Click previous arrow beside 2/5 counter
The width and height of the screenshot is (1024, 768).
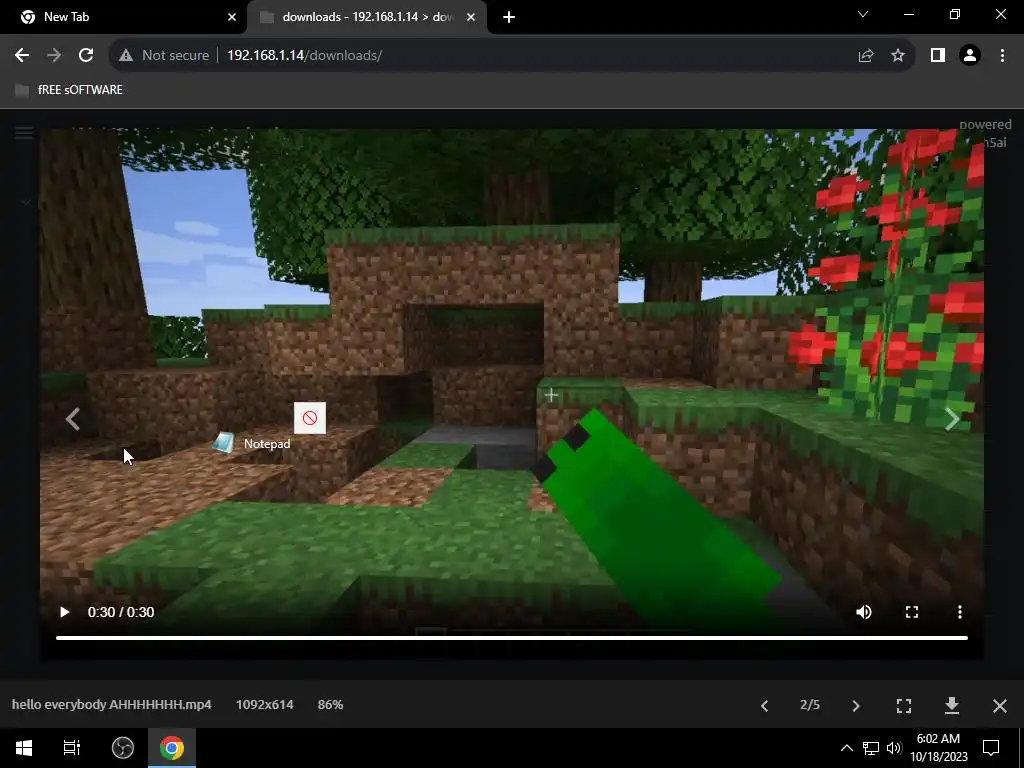coord(764,706)
